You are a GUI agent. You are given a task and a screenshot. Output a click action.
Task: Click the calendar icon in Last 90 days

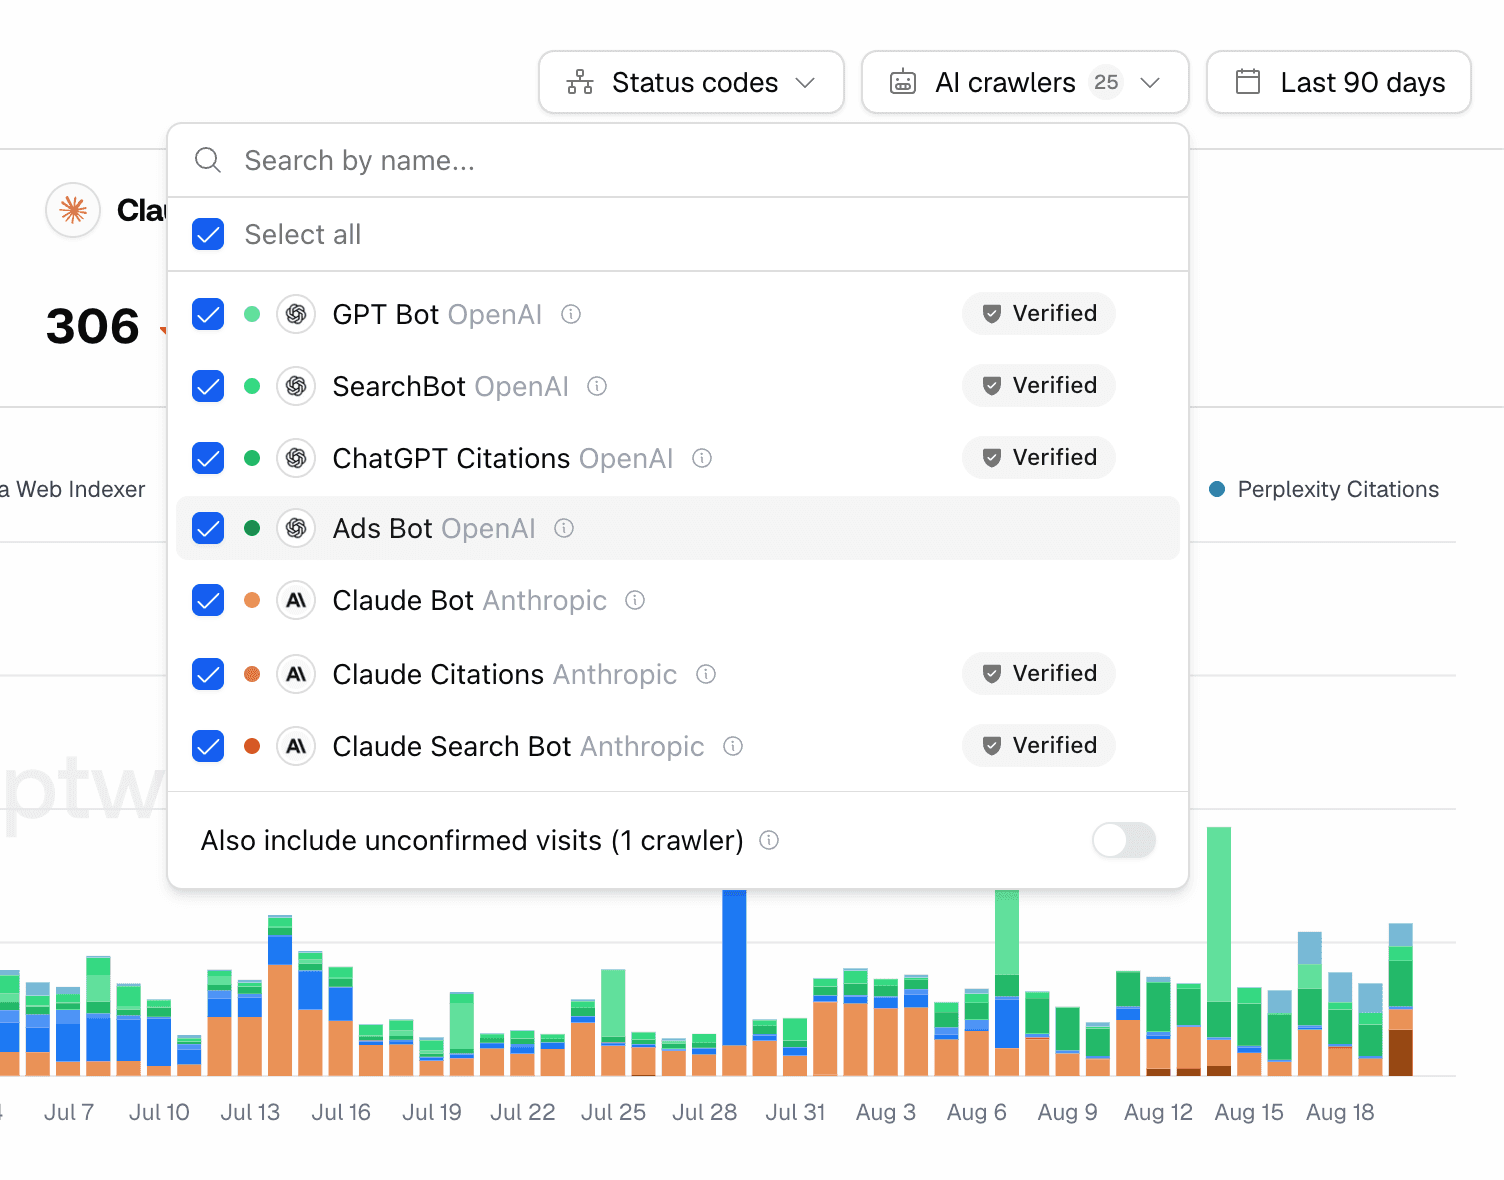(x=1248, y=82)
